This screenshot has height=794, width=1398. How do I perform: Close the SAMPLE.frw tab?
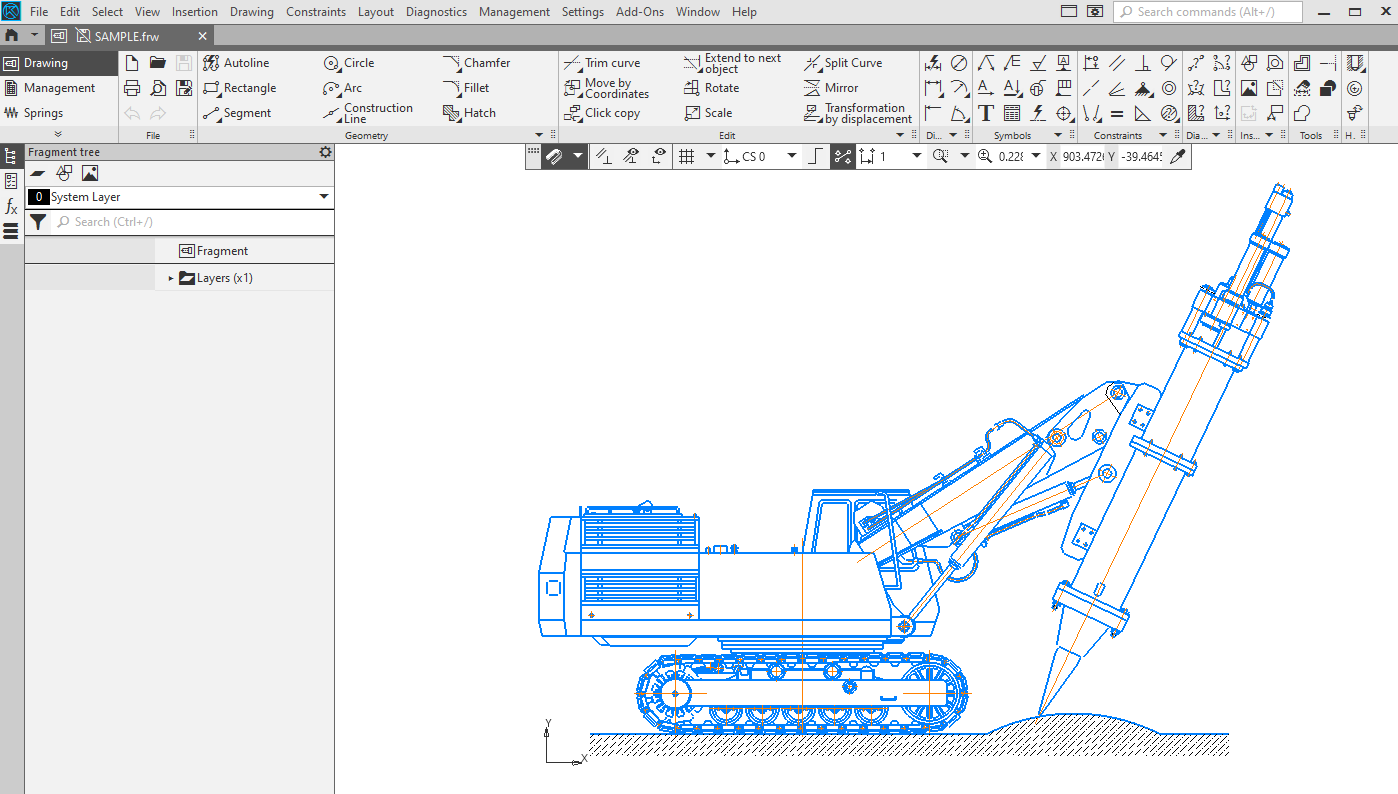202,36
